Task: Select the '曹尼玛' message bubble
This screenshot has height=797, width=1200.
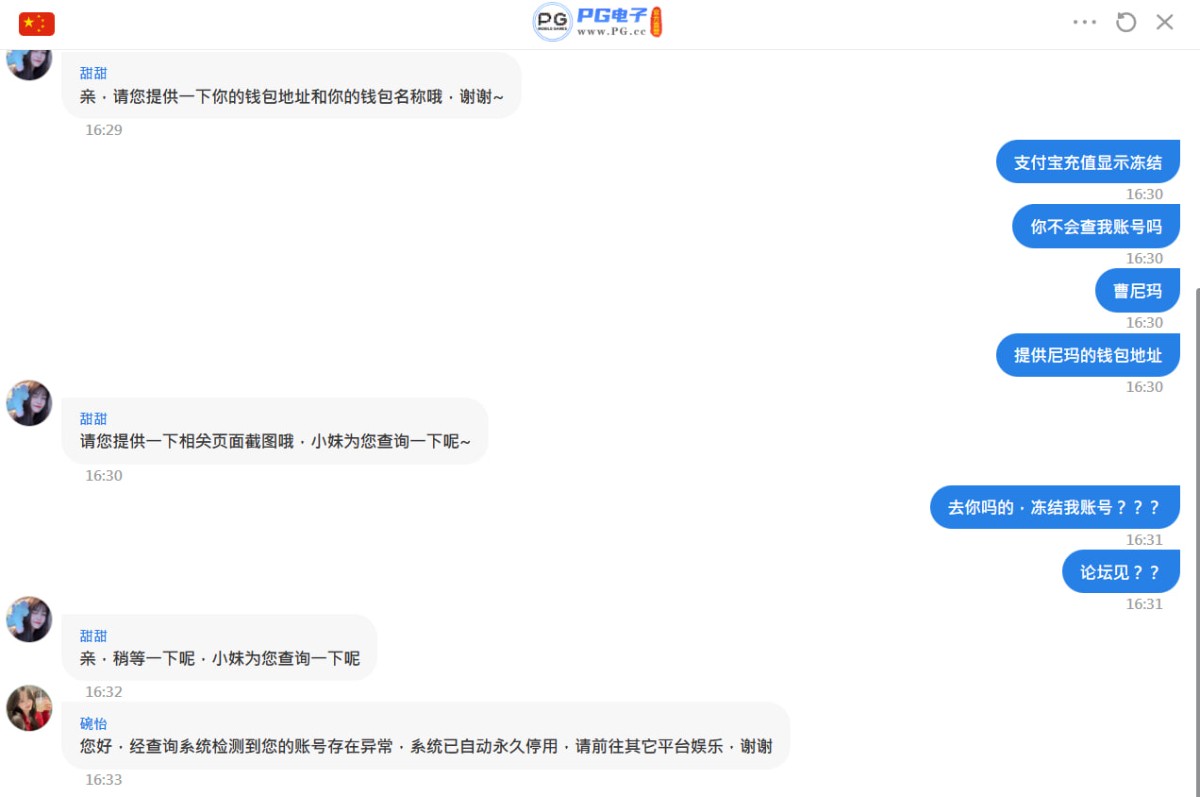Action: (1137, 290)
